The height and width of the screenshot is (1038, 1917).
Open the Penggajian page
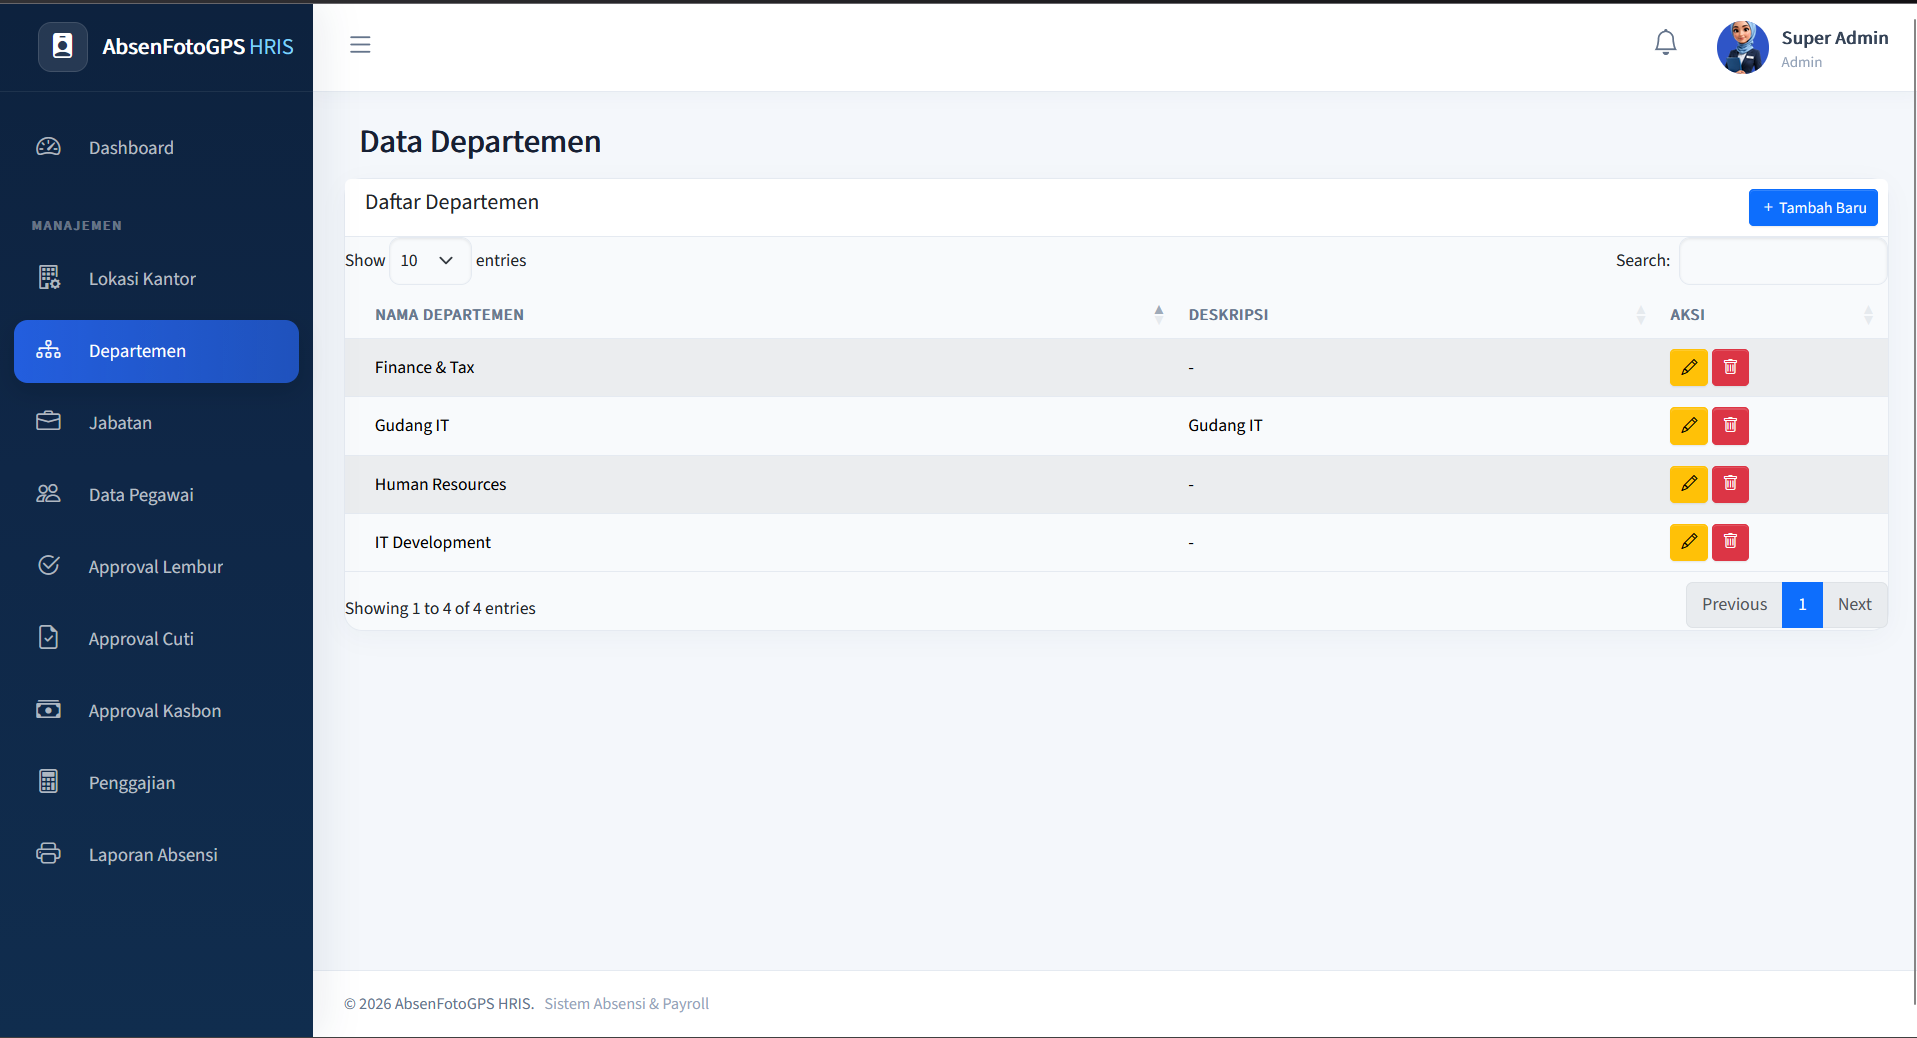pyautogui.click(x=156, y=783)
